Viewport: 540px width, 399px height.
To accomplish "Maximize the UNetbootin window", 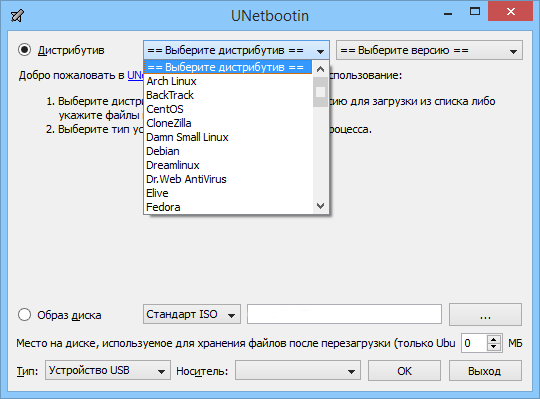I will [475, 12].
